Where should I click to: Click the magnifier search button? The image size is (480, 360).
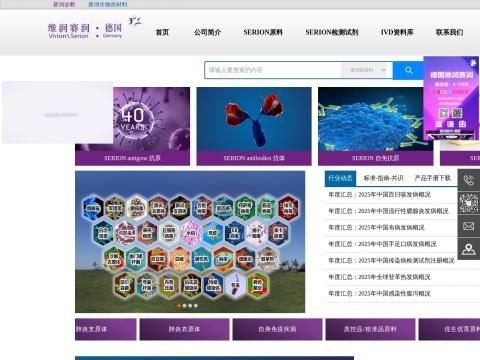click(x=408, y=70)
